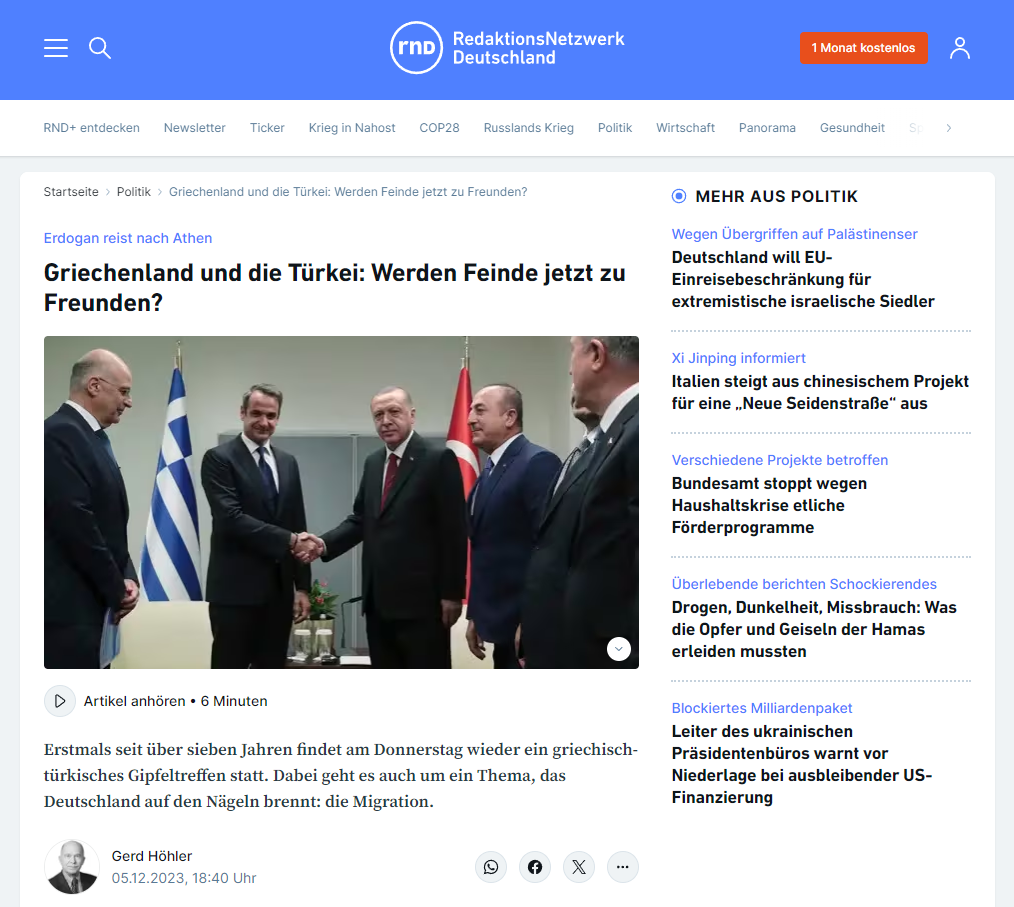This screenshot has width=1014, height=907.
Task: Open Startseite breadcrumb link
Action: (x=71, y=192)
